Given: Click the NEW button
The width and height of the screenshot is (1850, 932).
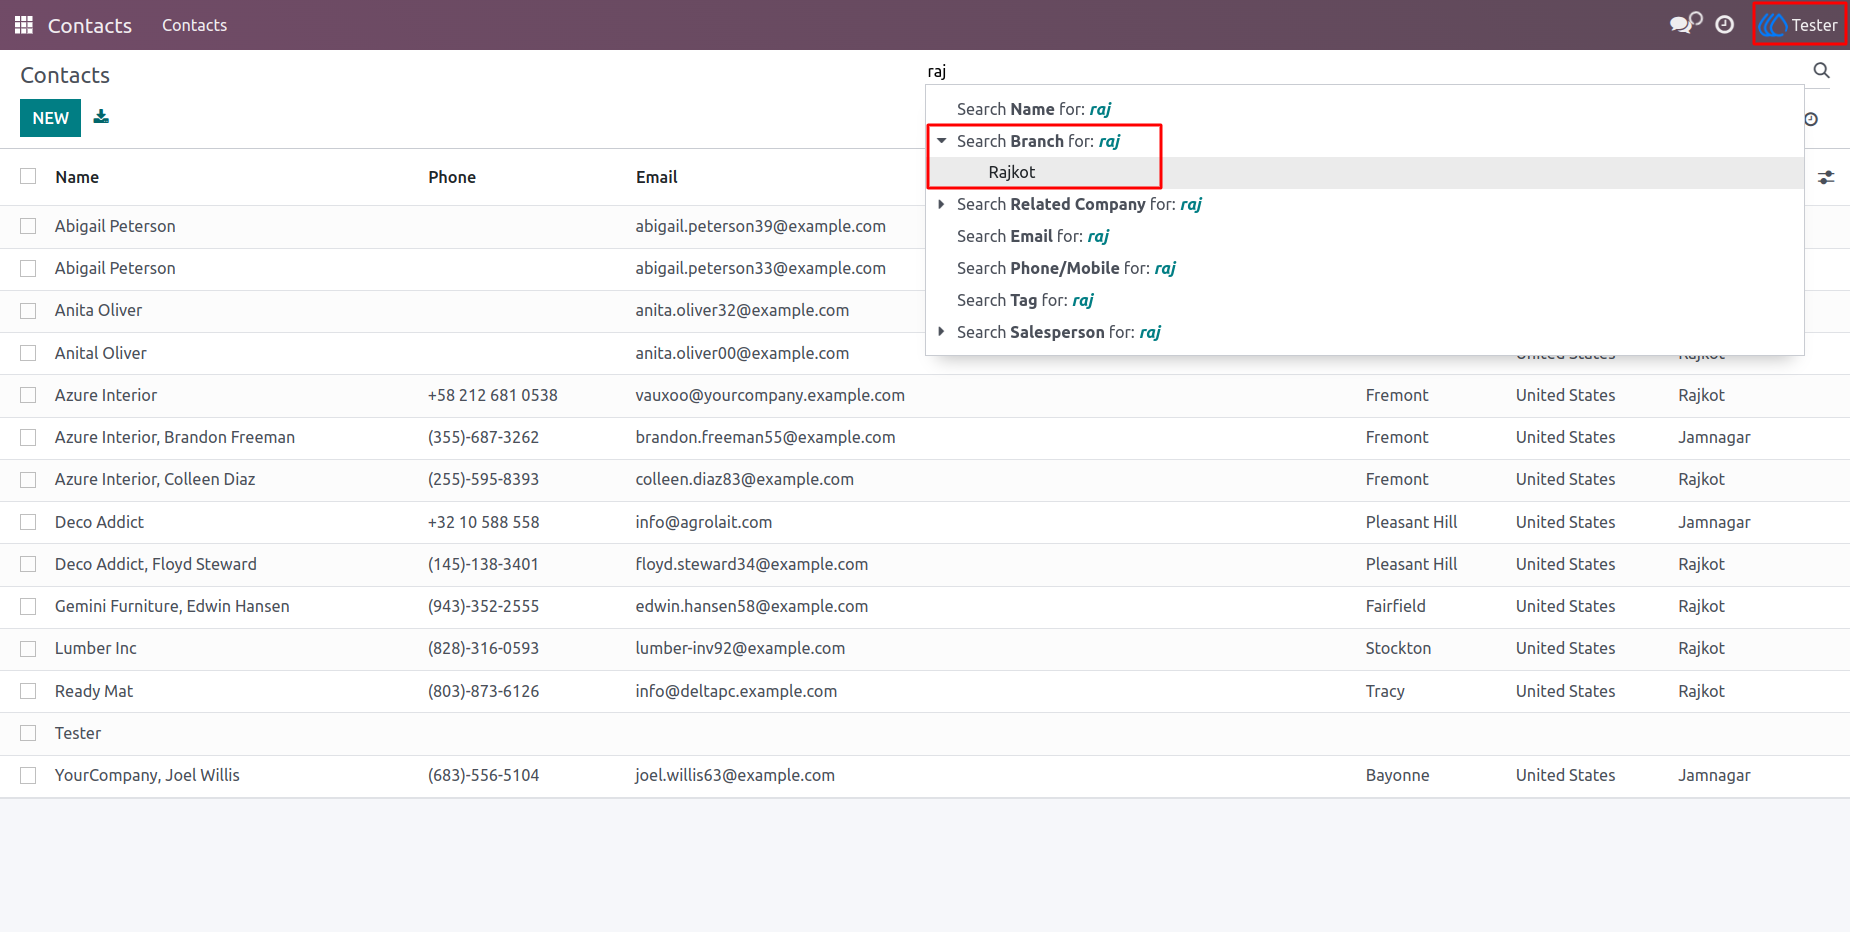Looking at the screenshot, I should (x=50, y=118).
